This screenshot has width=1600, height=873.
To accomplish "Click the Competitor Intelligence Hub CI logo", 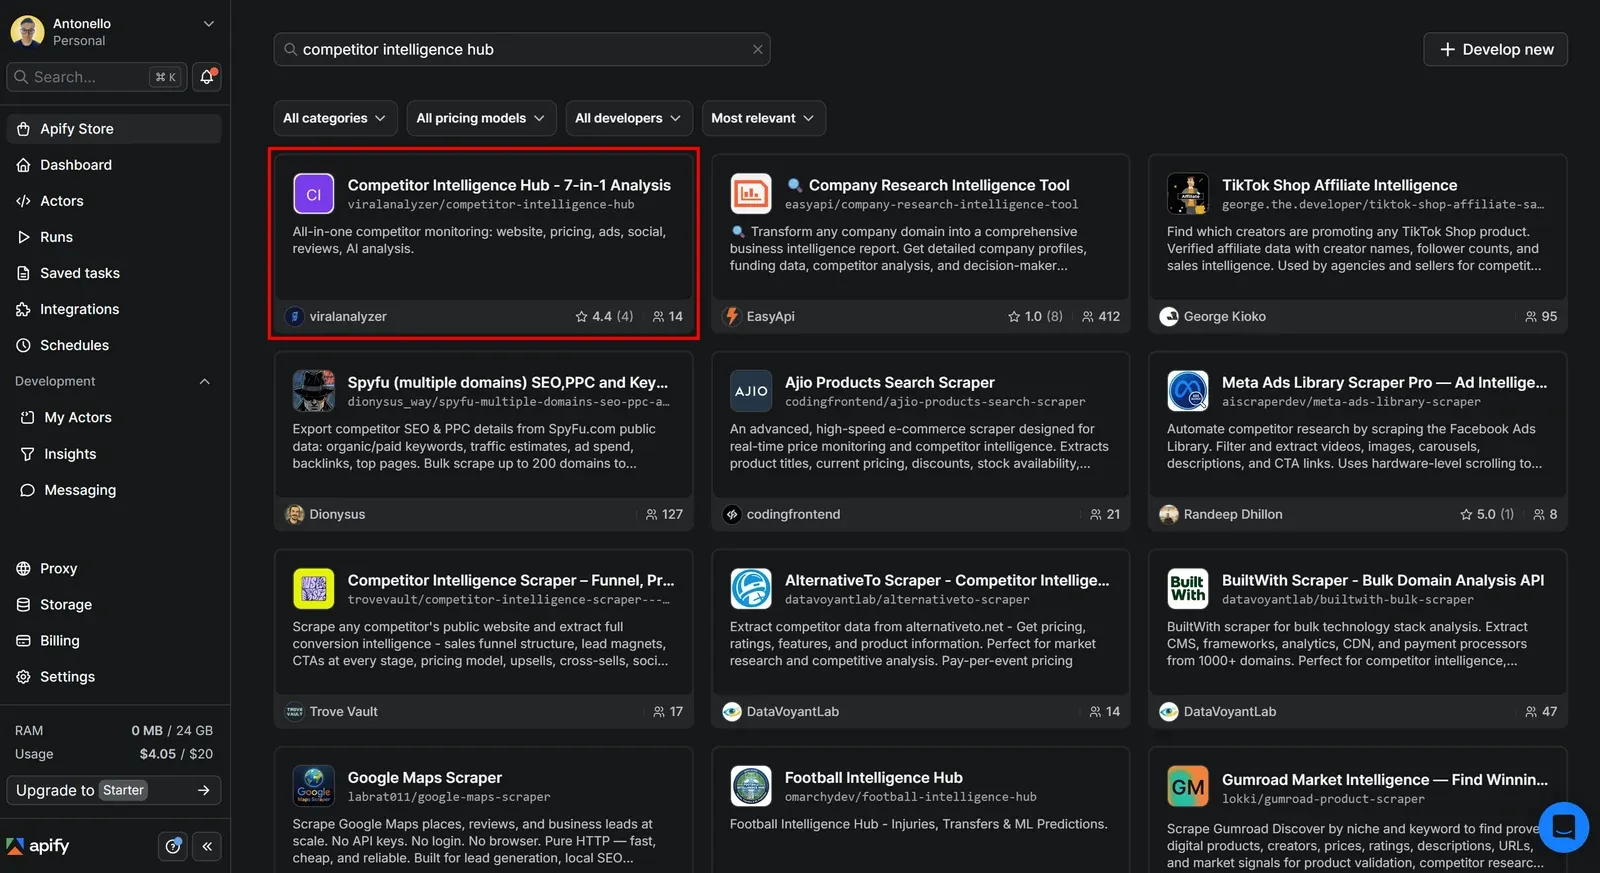I will [313, 194].
